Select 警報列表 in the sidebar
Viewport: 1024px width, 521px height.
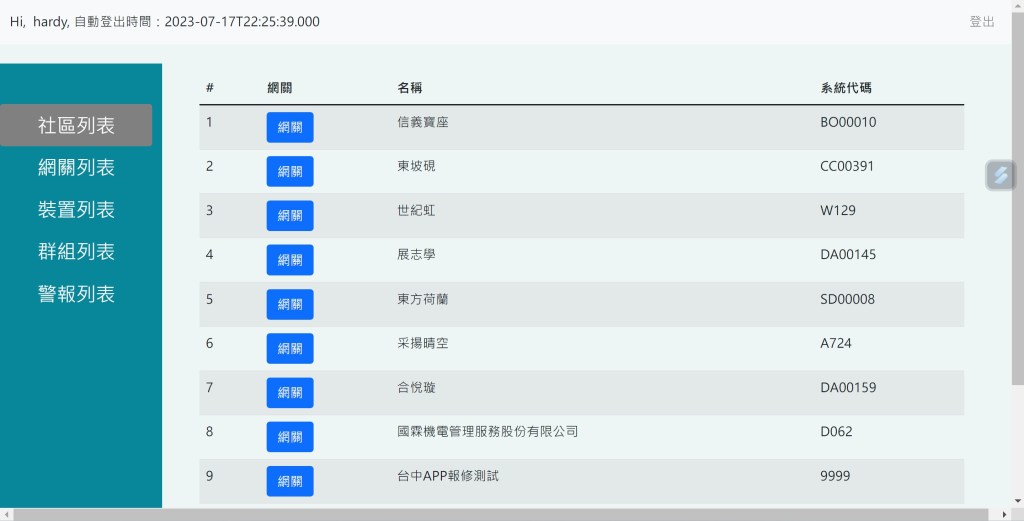[x=76, y=294]
